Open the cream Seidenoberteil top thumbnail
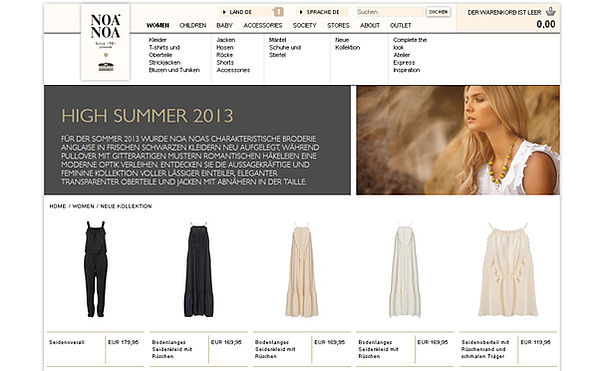Viewport: 613px width, 371px height. [508, 270]
